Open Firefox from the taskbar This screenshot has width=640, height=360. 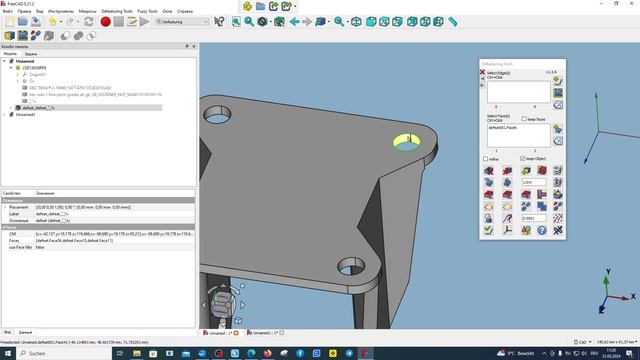(x=267, y=353)
